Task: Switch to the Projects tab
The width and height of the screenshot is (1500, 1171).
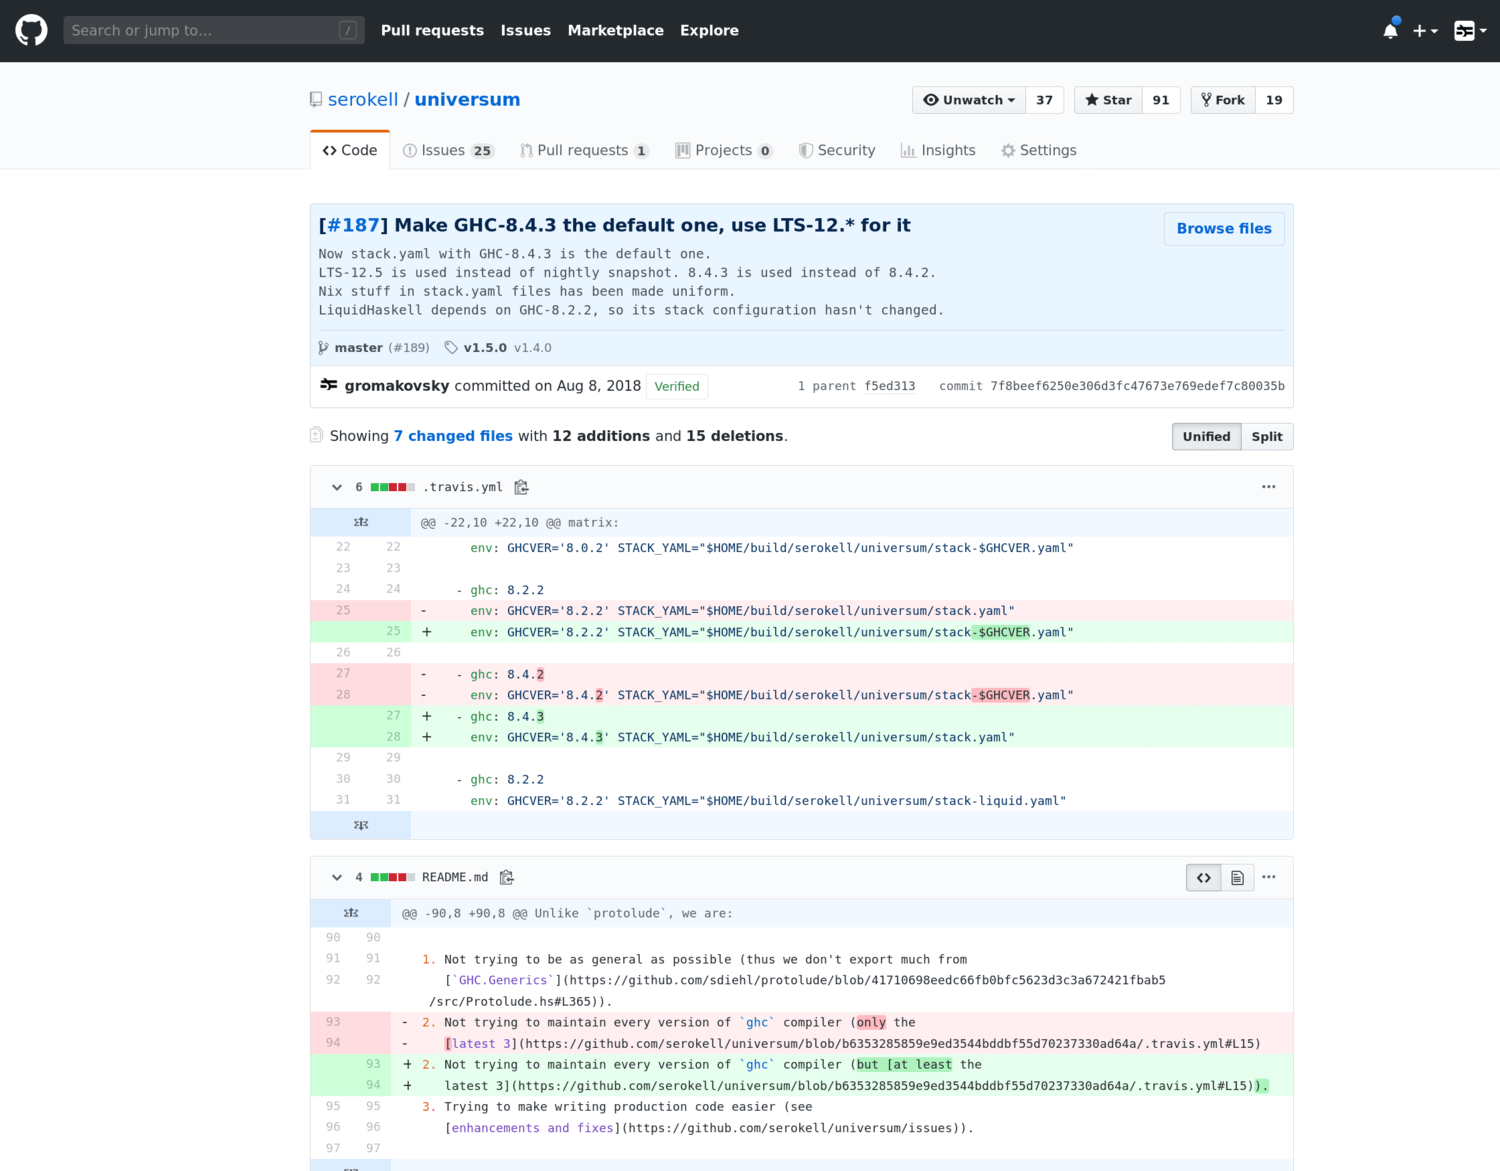Action: [x=724, y=150]
